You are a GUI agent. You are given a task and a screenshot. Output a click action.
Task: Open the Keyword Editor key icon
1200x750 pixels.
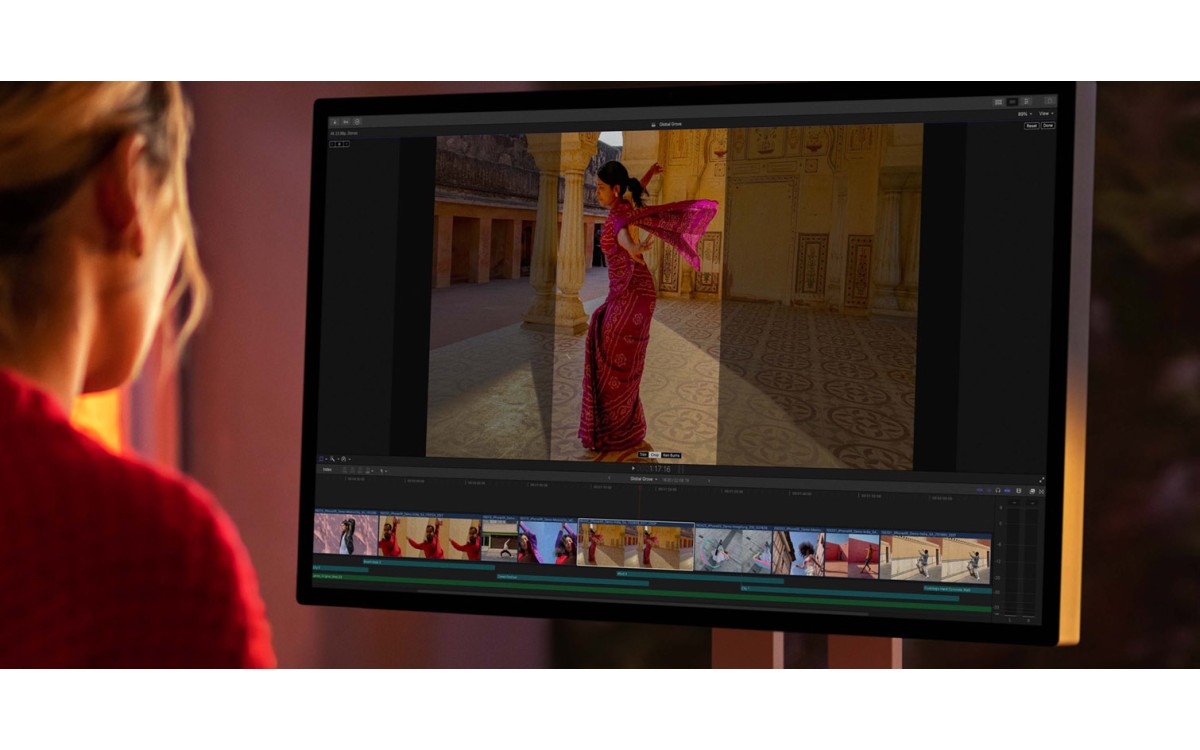pyautogui.click(x=346, y=122)
